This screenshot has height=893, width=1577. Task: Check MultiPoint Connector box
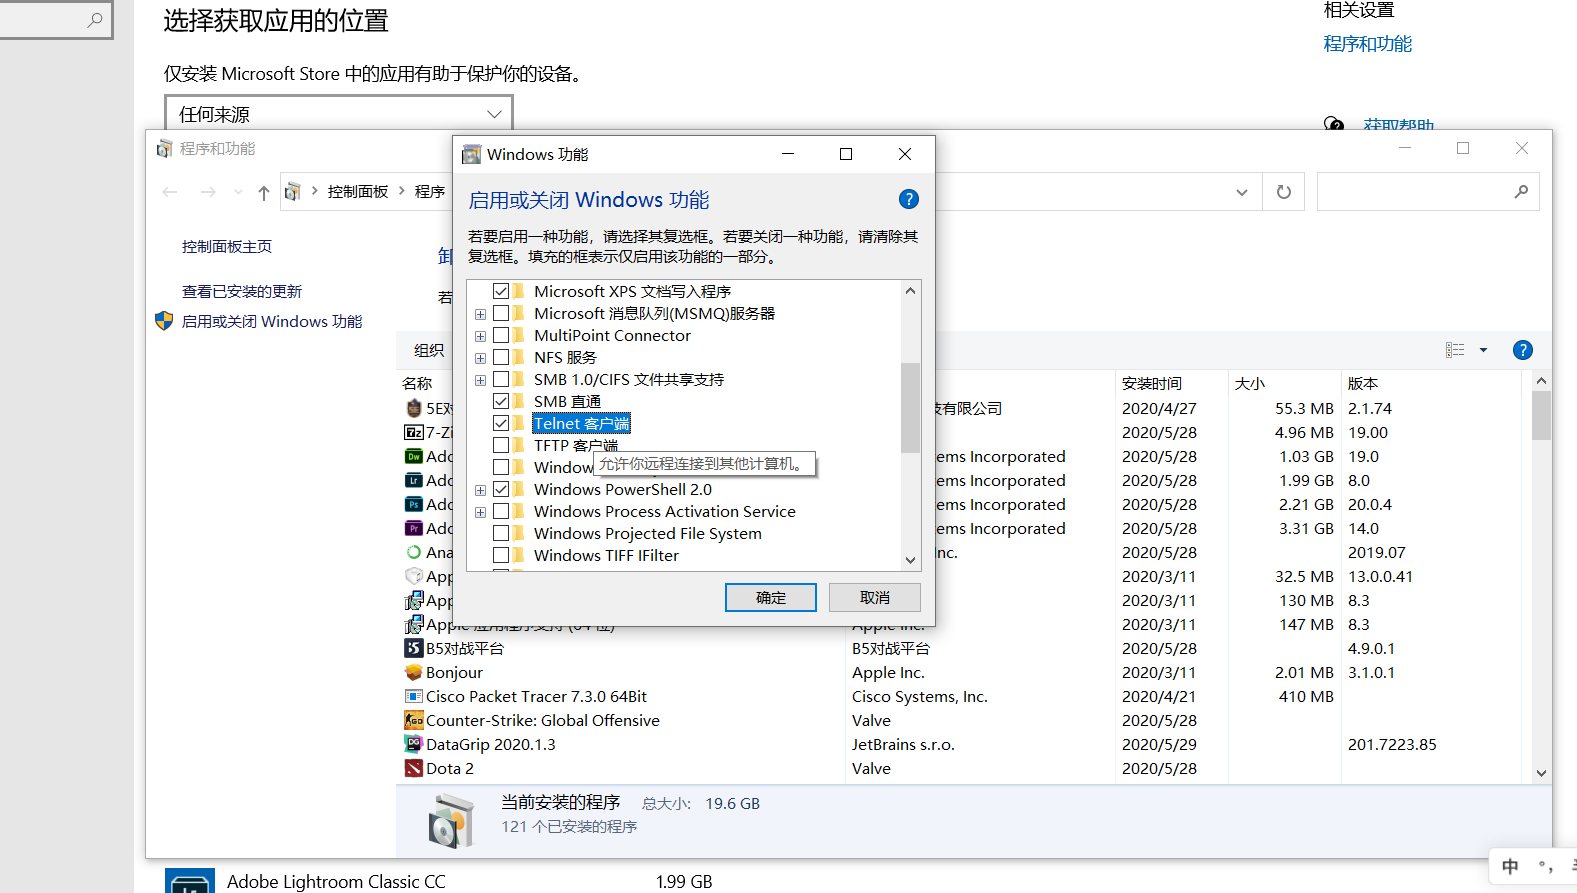pyautogui.click(x=501, y=335)
